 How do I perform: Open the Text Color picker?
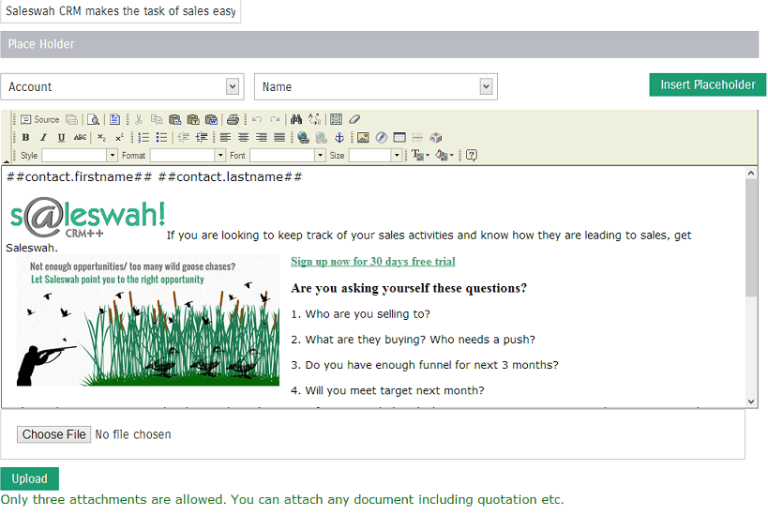click(420, 156)
